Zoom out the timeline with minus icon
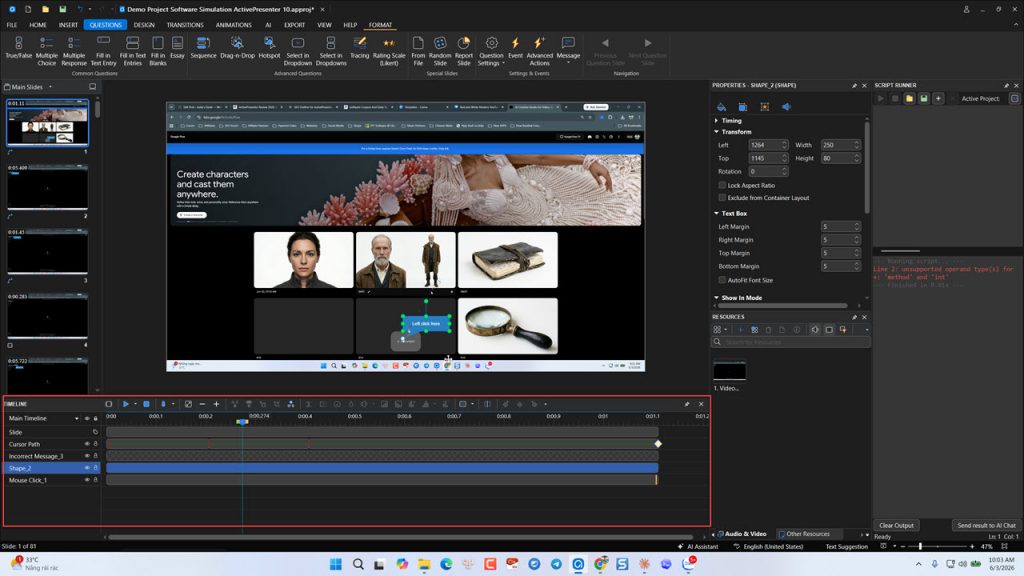 click(202, 404)
